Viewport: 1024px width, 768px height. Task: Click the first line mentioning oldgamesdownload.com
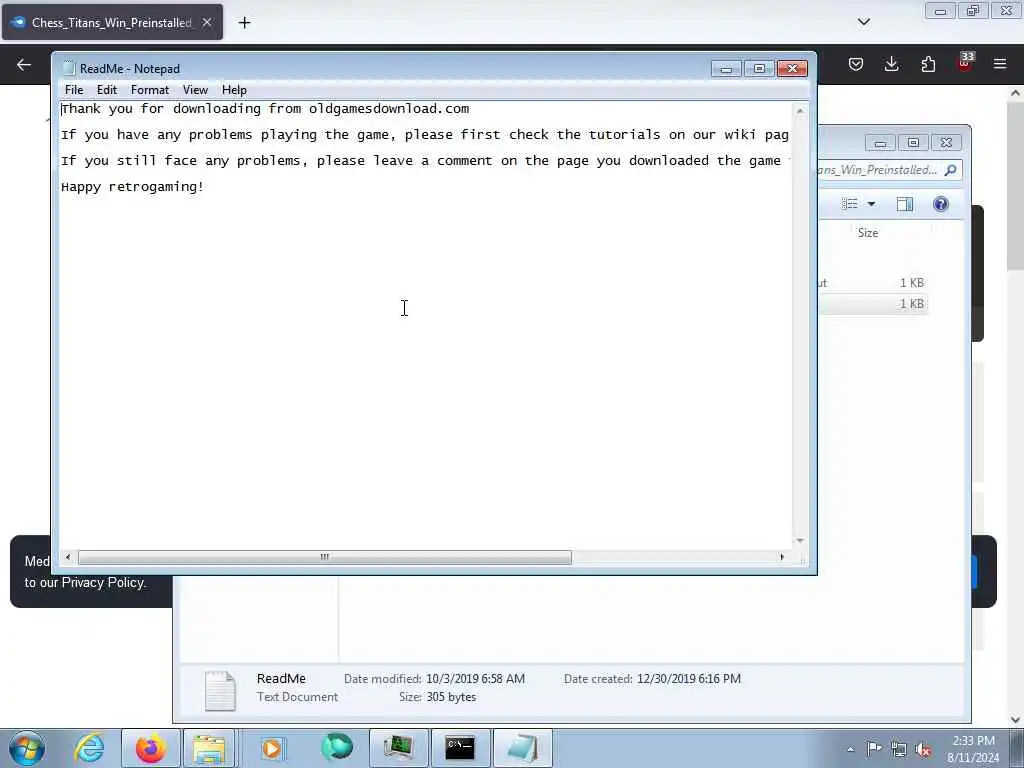265,108
